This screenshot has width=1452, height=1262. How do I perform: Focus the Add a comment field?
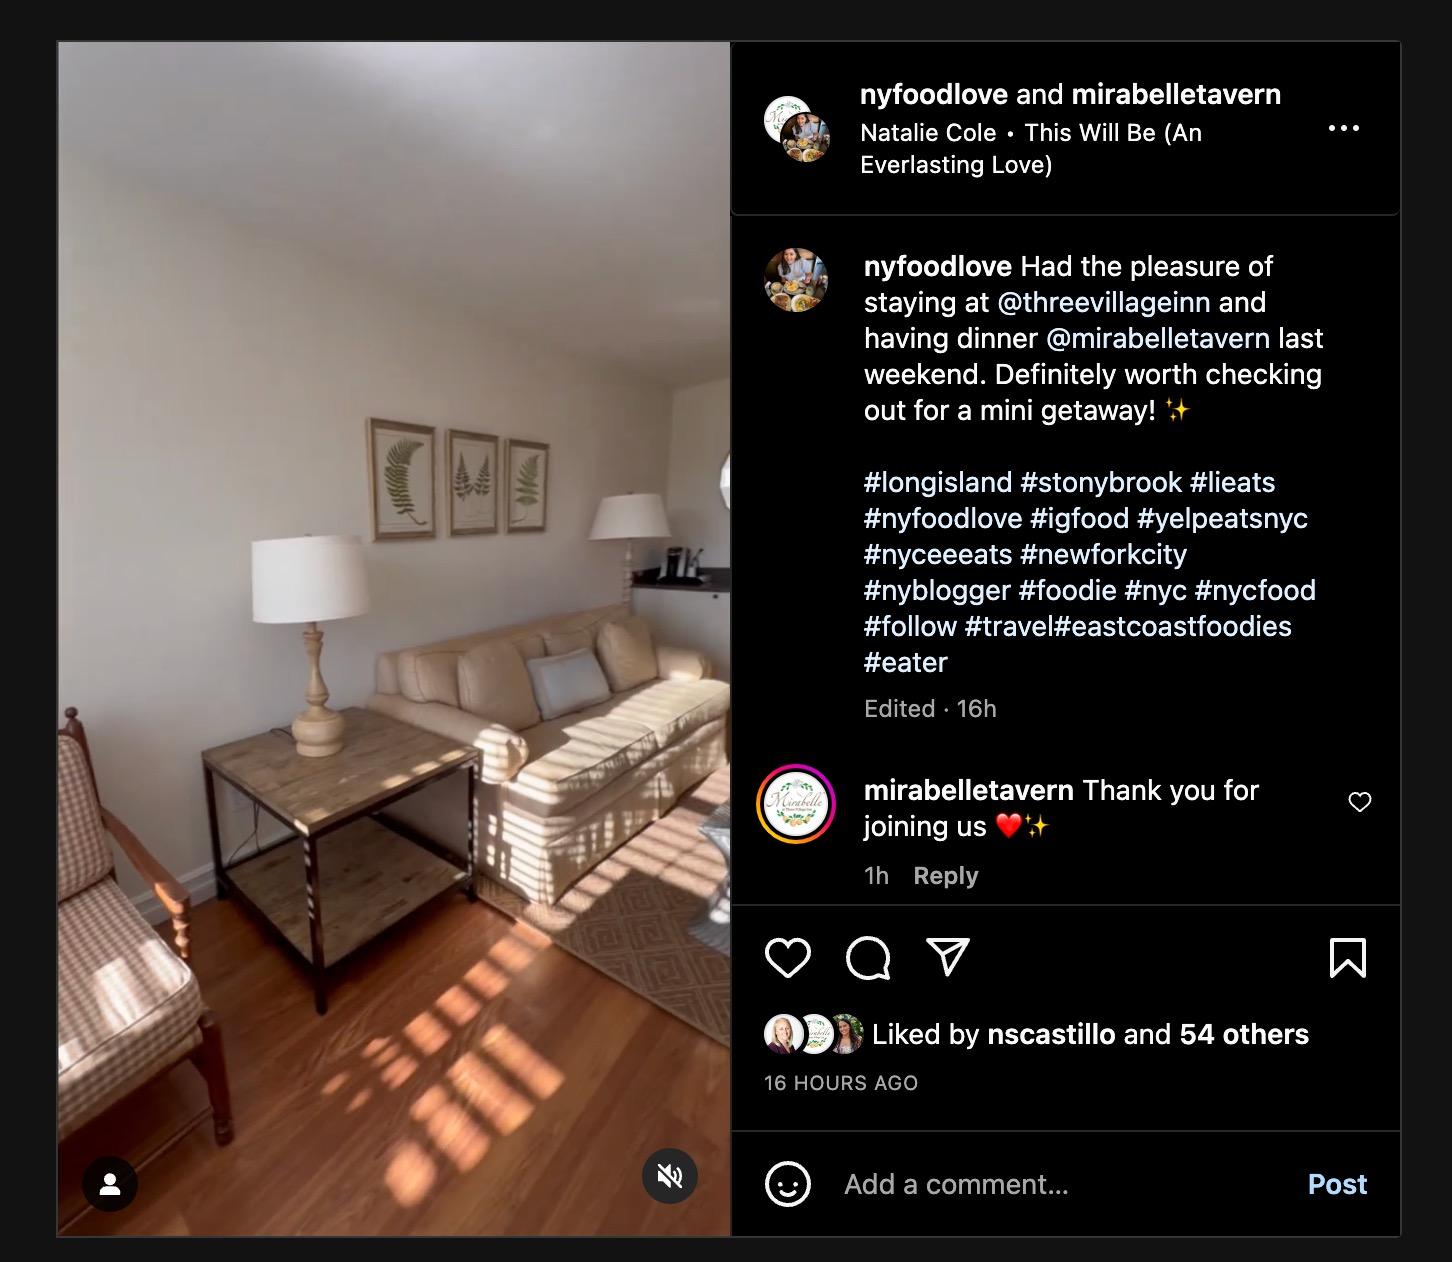(x=1065, y=1184)
